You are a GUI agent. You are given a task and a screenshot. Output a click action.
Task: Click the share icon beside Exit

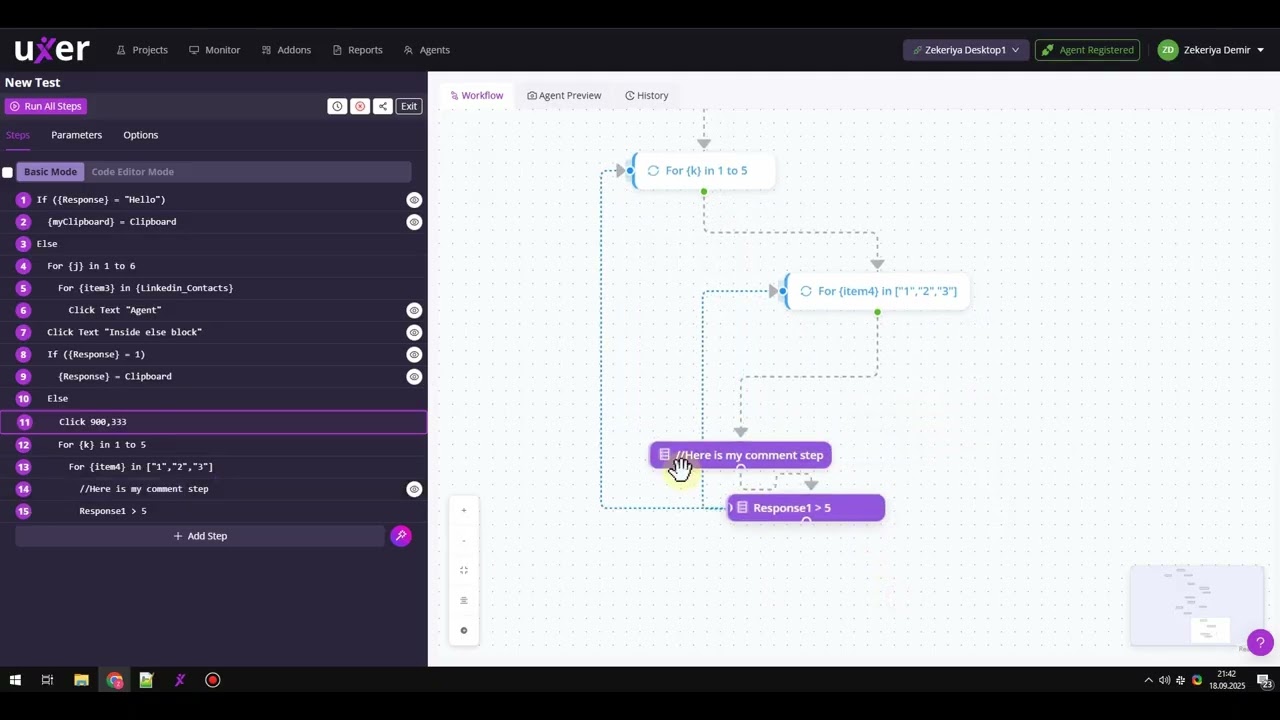tap(382, 106)
